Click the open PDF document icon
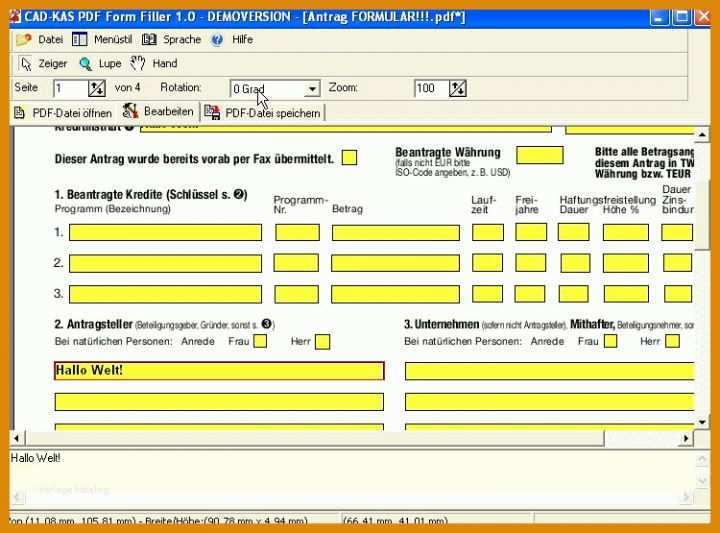The width and height of the screenshot is (720, 533). click(x=19, y=113)
